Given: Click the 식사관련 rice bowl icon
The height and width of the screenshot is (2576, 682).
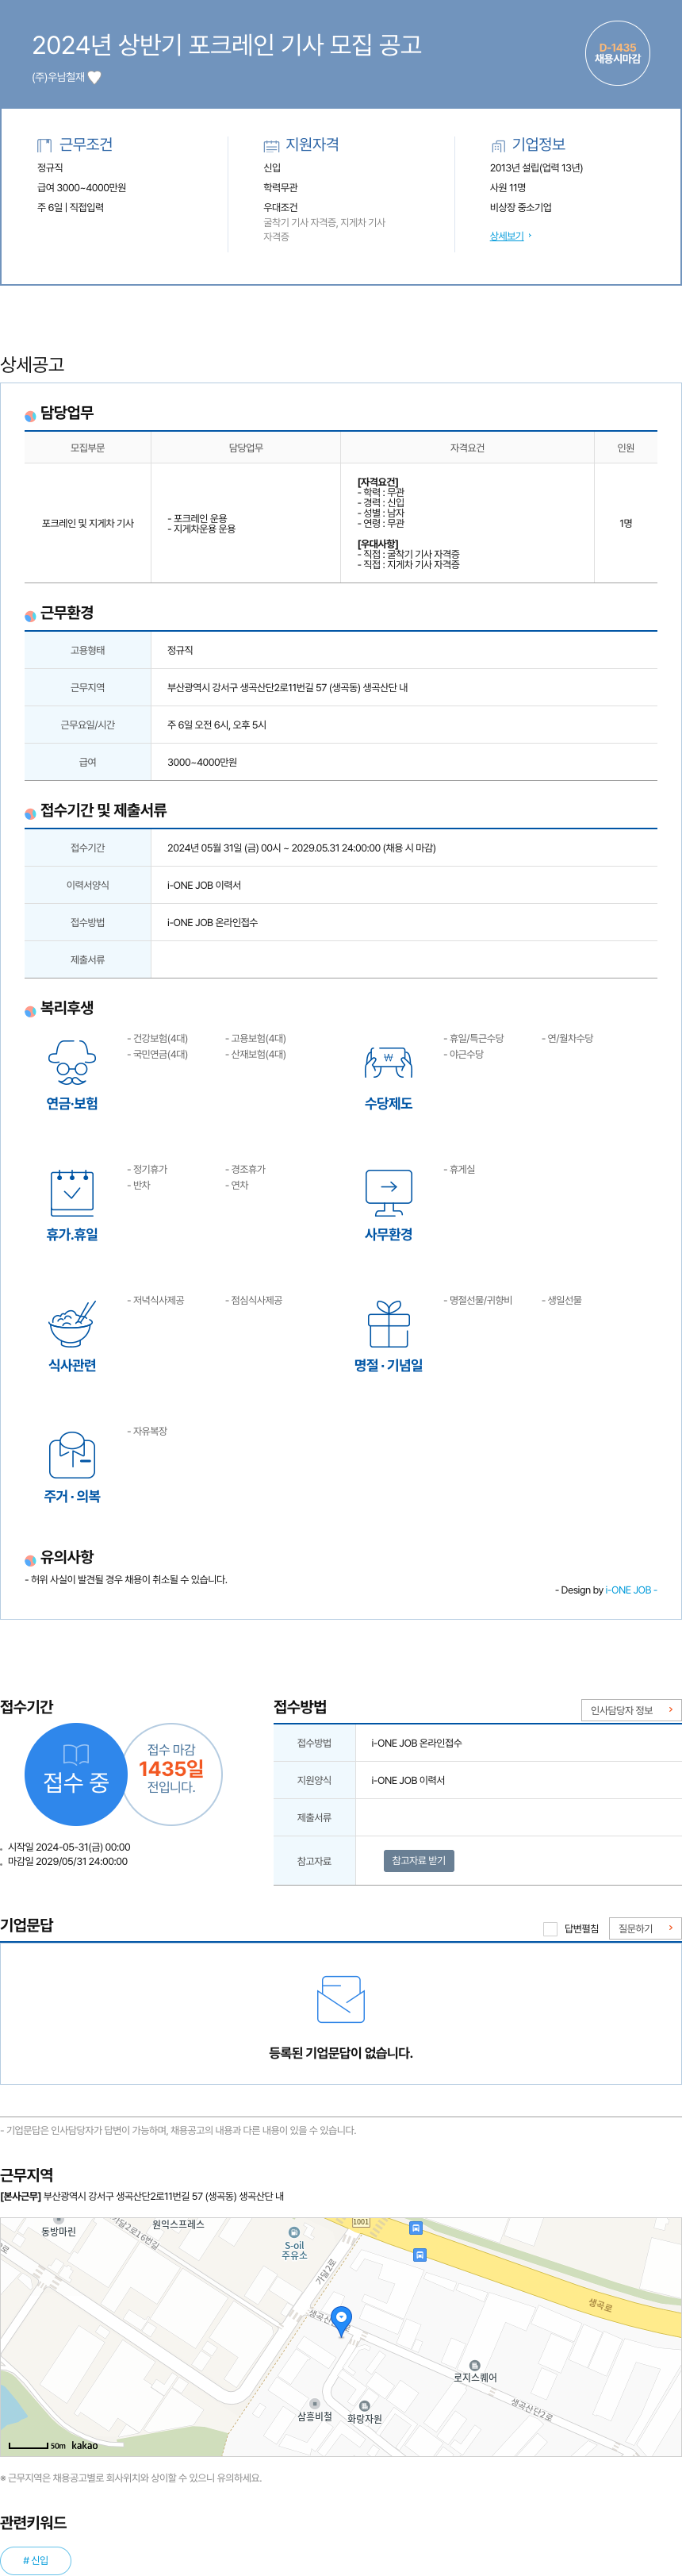Looking at the screenshot, I should (x=72, y=1323).
